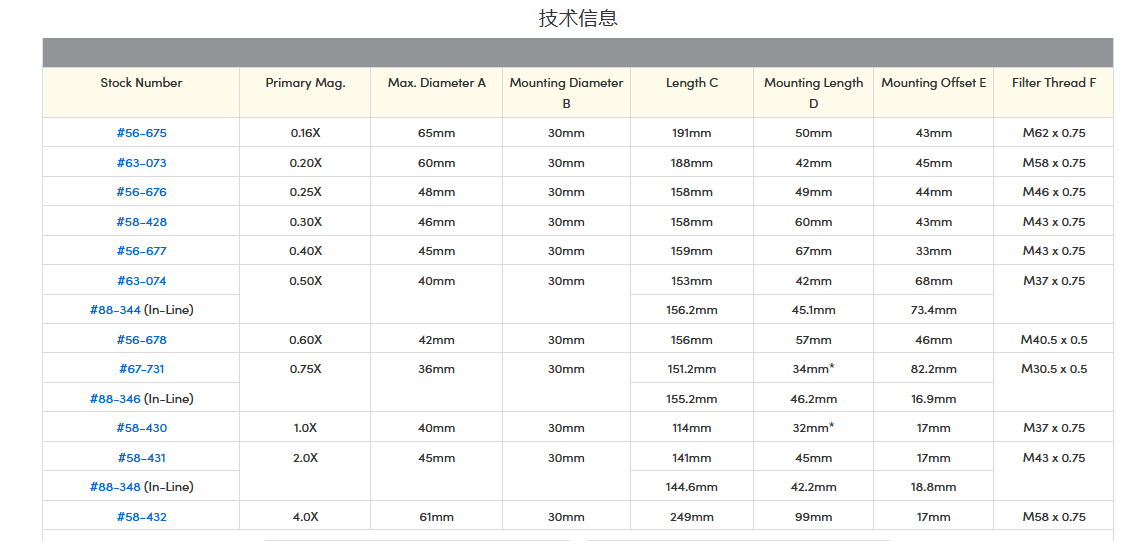Open the #56-678 product link

(x=141, y=340)
